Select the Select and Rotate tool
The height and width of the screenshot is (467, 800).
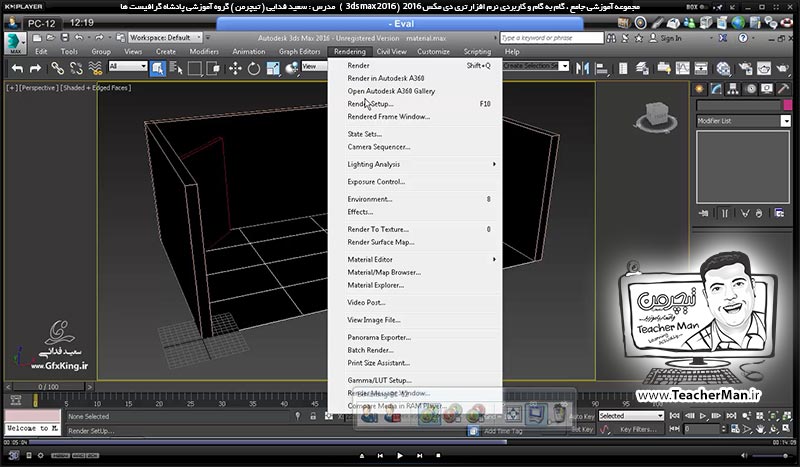(x=254, y=68)
